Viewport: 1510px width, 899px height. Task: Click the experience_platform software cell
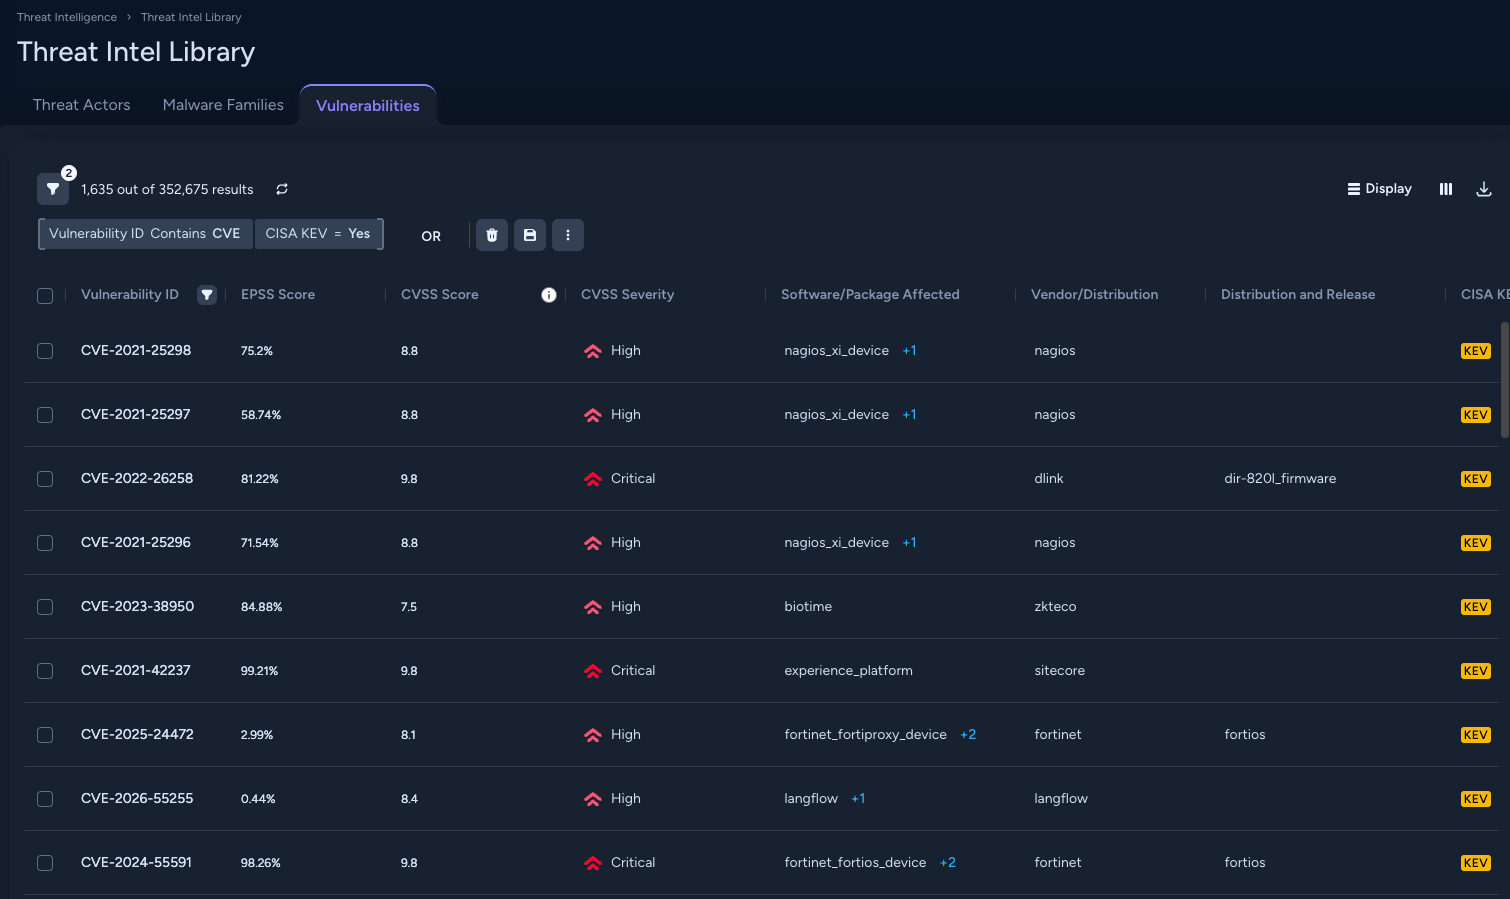(x=848, y=671)
